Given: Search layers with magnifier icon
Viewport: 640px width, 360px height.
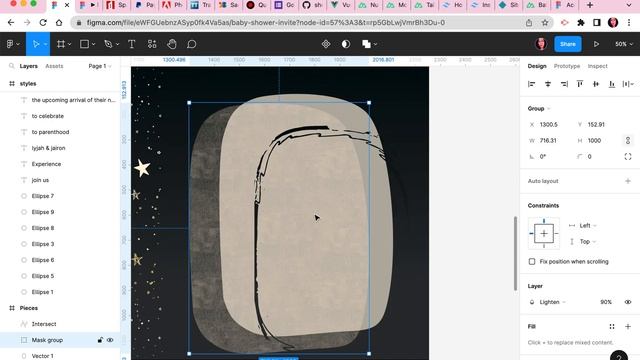Looking at the screenshot, I should [x=11, y=66].
